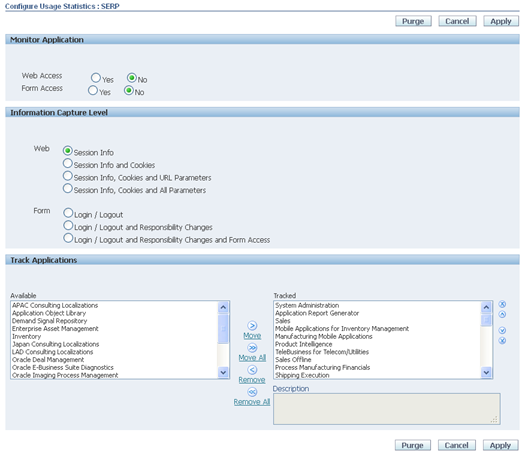This screenshot has height=454, width=525.
Task: Move tracked item up one icon
Action: click(502, 314)
